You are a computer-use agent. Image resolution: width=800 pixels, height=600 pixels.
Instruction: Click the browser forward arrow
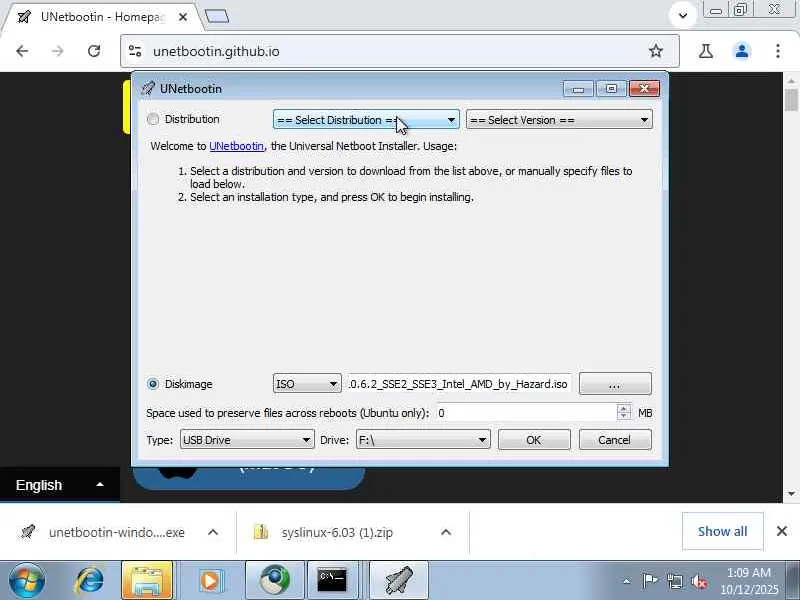(58, 51)
